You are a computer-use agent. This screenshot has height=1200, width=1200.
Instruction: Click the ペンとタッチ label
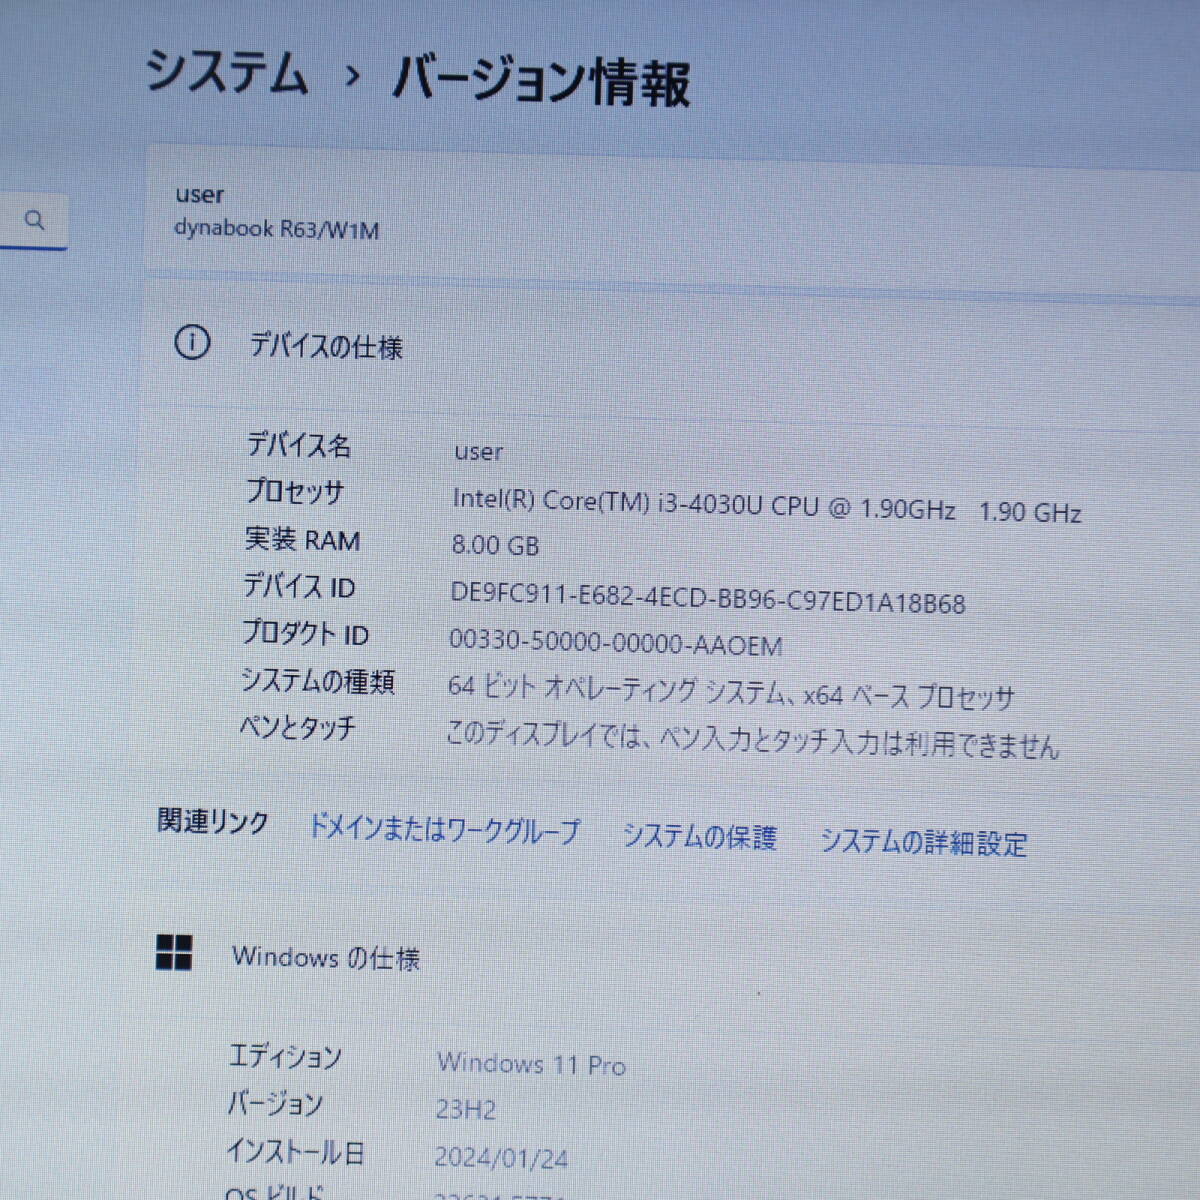tap(297, 727)
